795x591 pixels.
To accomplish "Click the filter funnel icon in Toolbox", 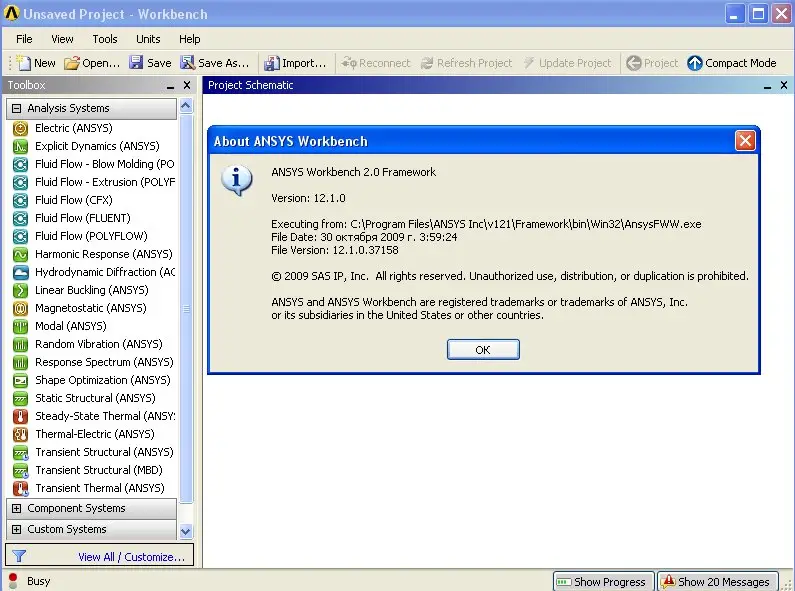I will tap(19, 556).
